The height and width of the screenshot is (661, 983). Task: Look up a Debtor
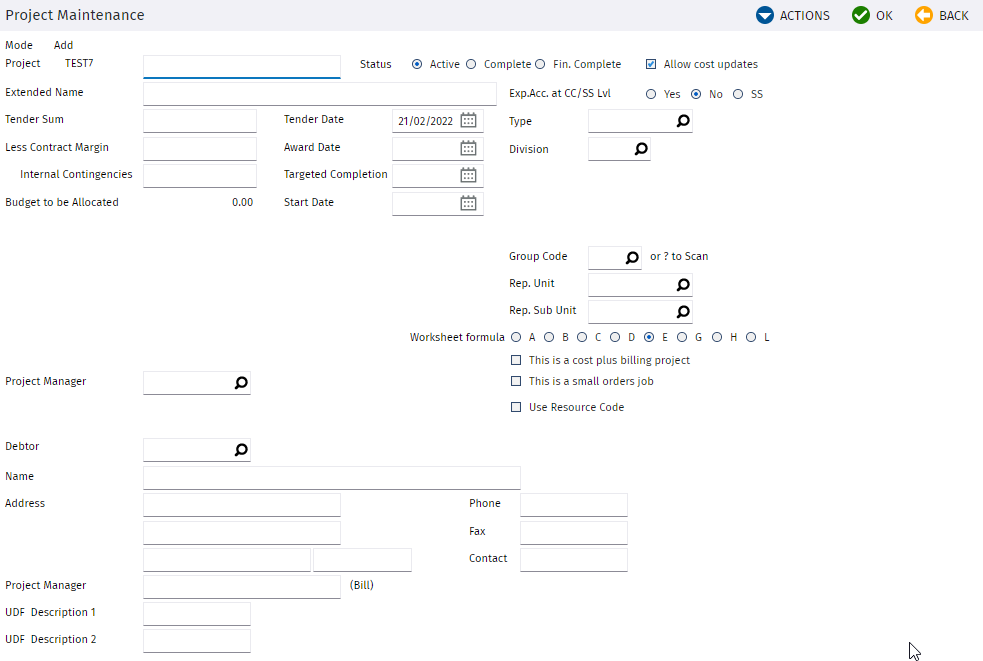pos(241,449)
